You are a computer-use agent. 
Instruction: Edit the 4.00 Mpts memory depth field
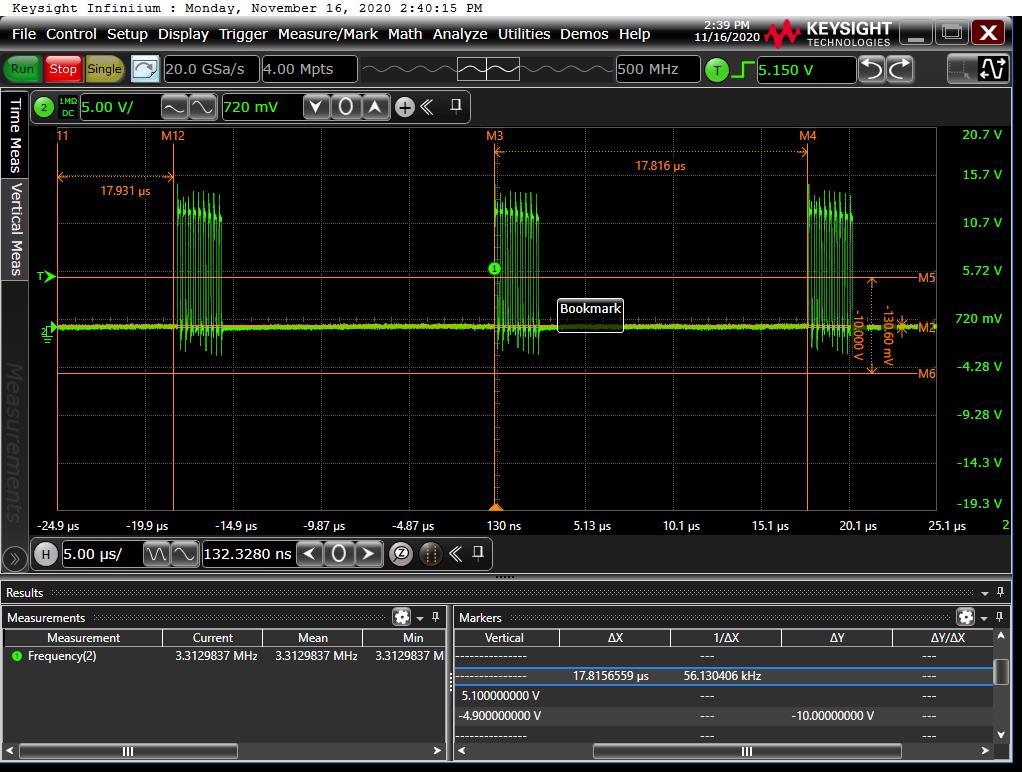pyautogui.click(x=309, y=69)
